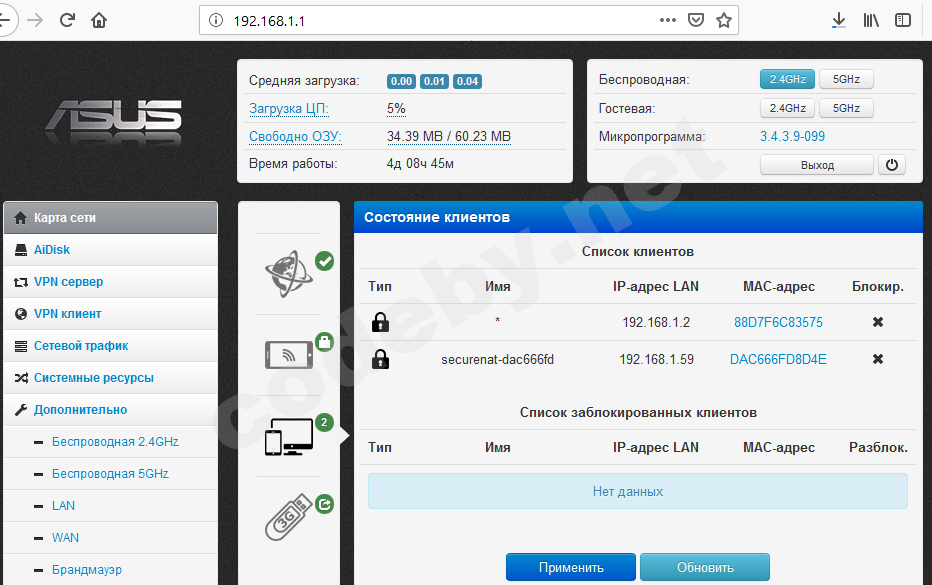
Task: Click the 0.01 load average badge
Action: coord(434,81)
